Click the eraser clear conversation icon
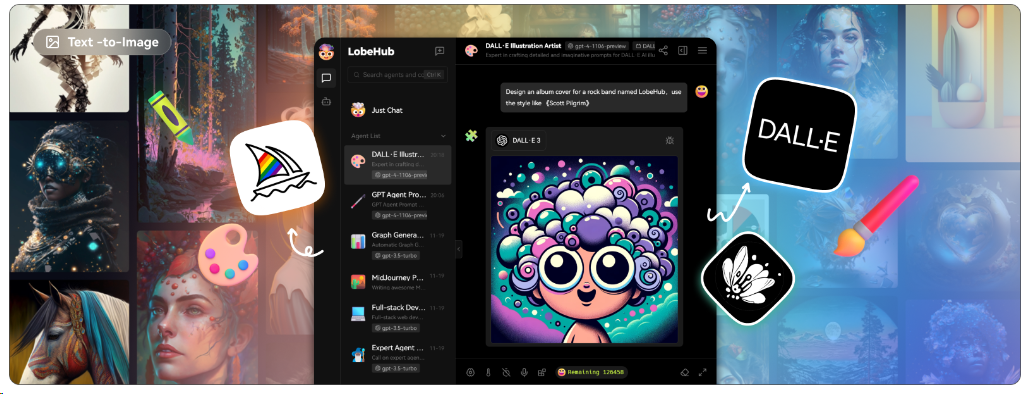Screen dimensions: 1027x394 pos(684,372)
